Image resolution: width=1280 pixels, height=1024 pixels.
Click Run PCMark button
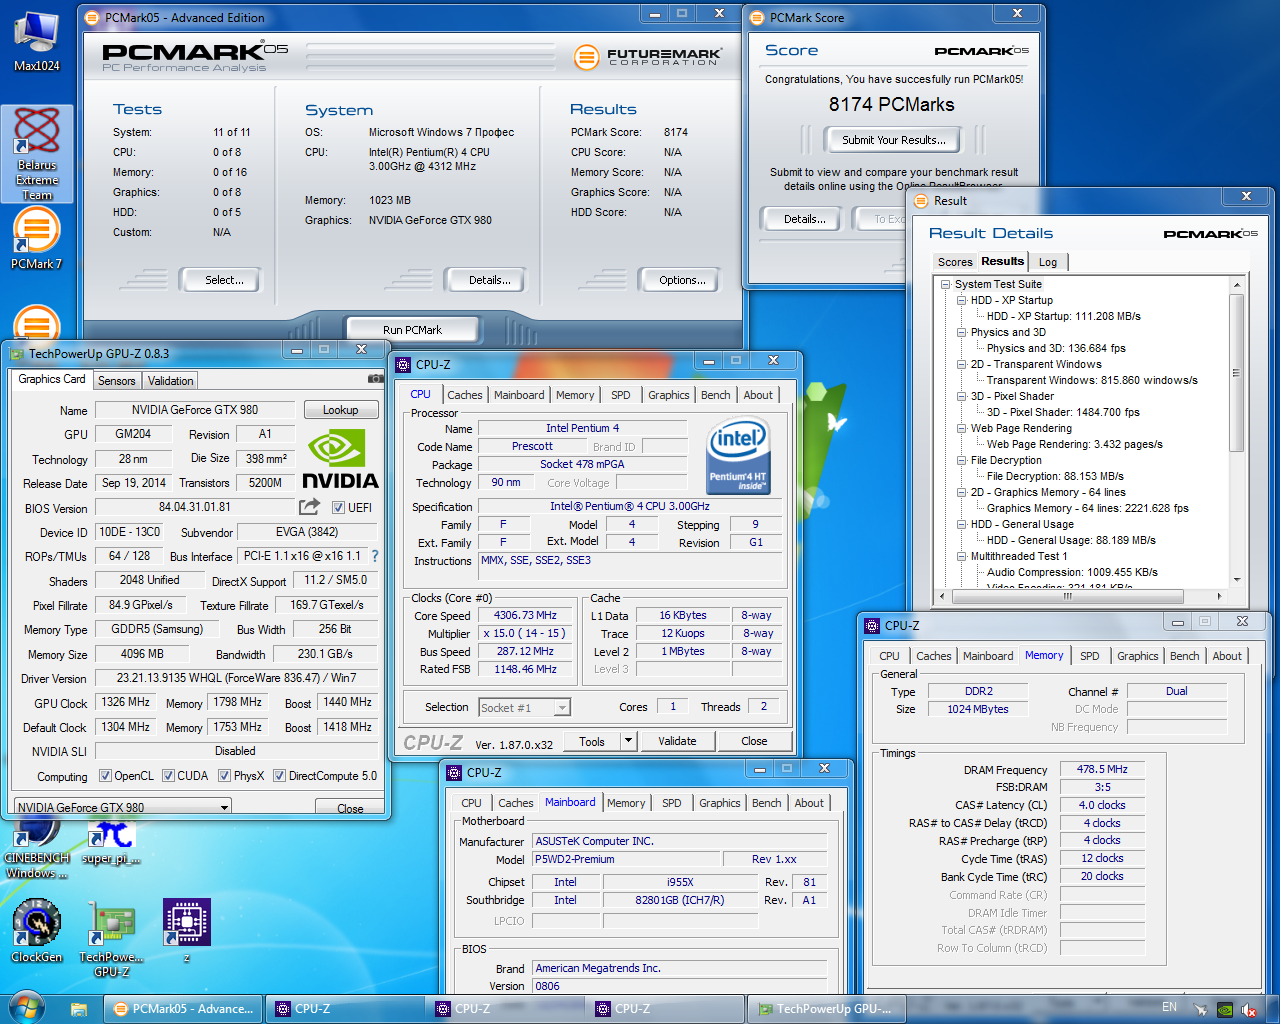click(x=412, y=330)
